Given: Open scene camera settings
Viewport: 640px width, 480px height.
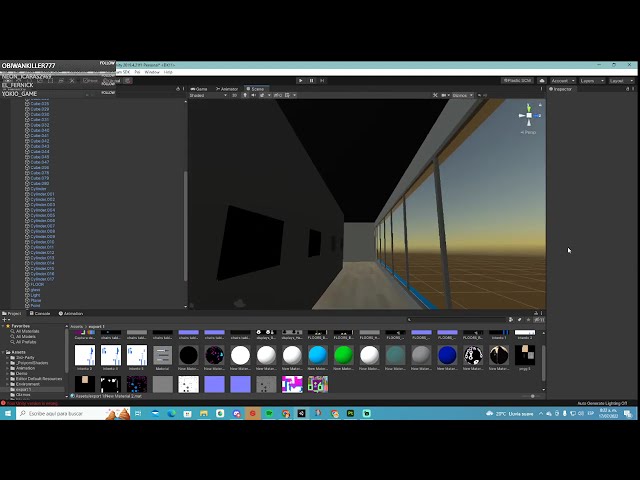Looking at the screenshot, I should (445, 96).
